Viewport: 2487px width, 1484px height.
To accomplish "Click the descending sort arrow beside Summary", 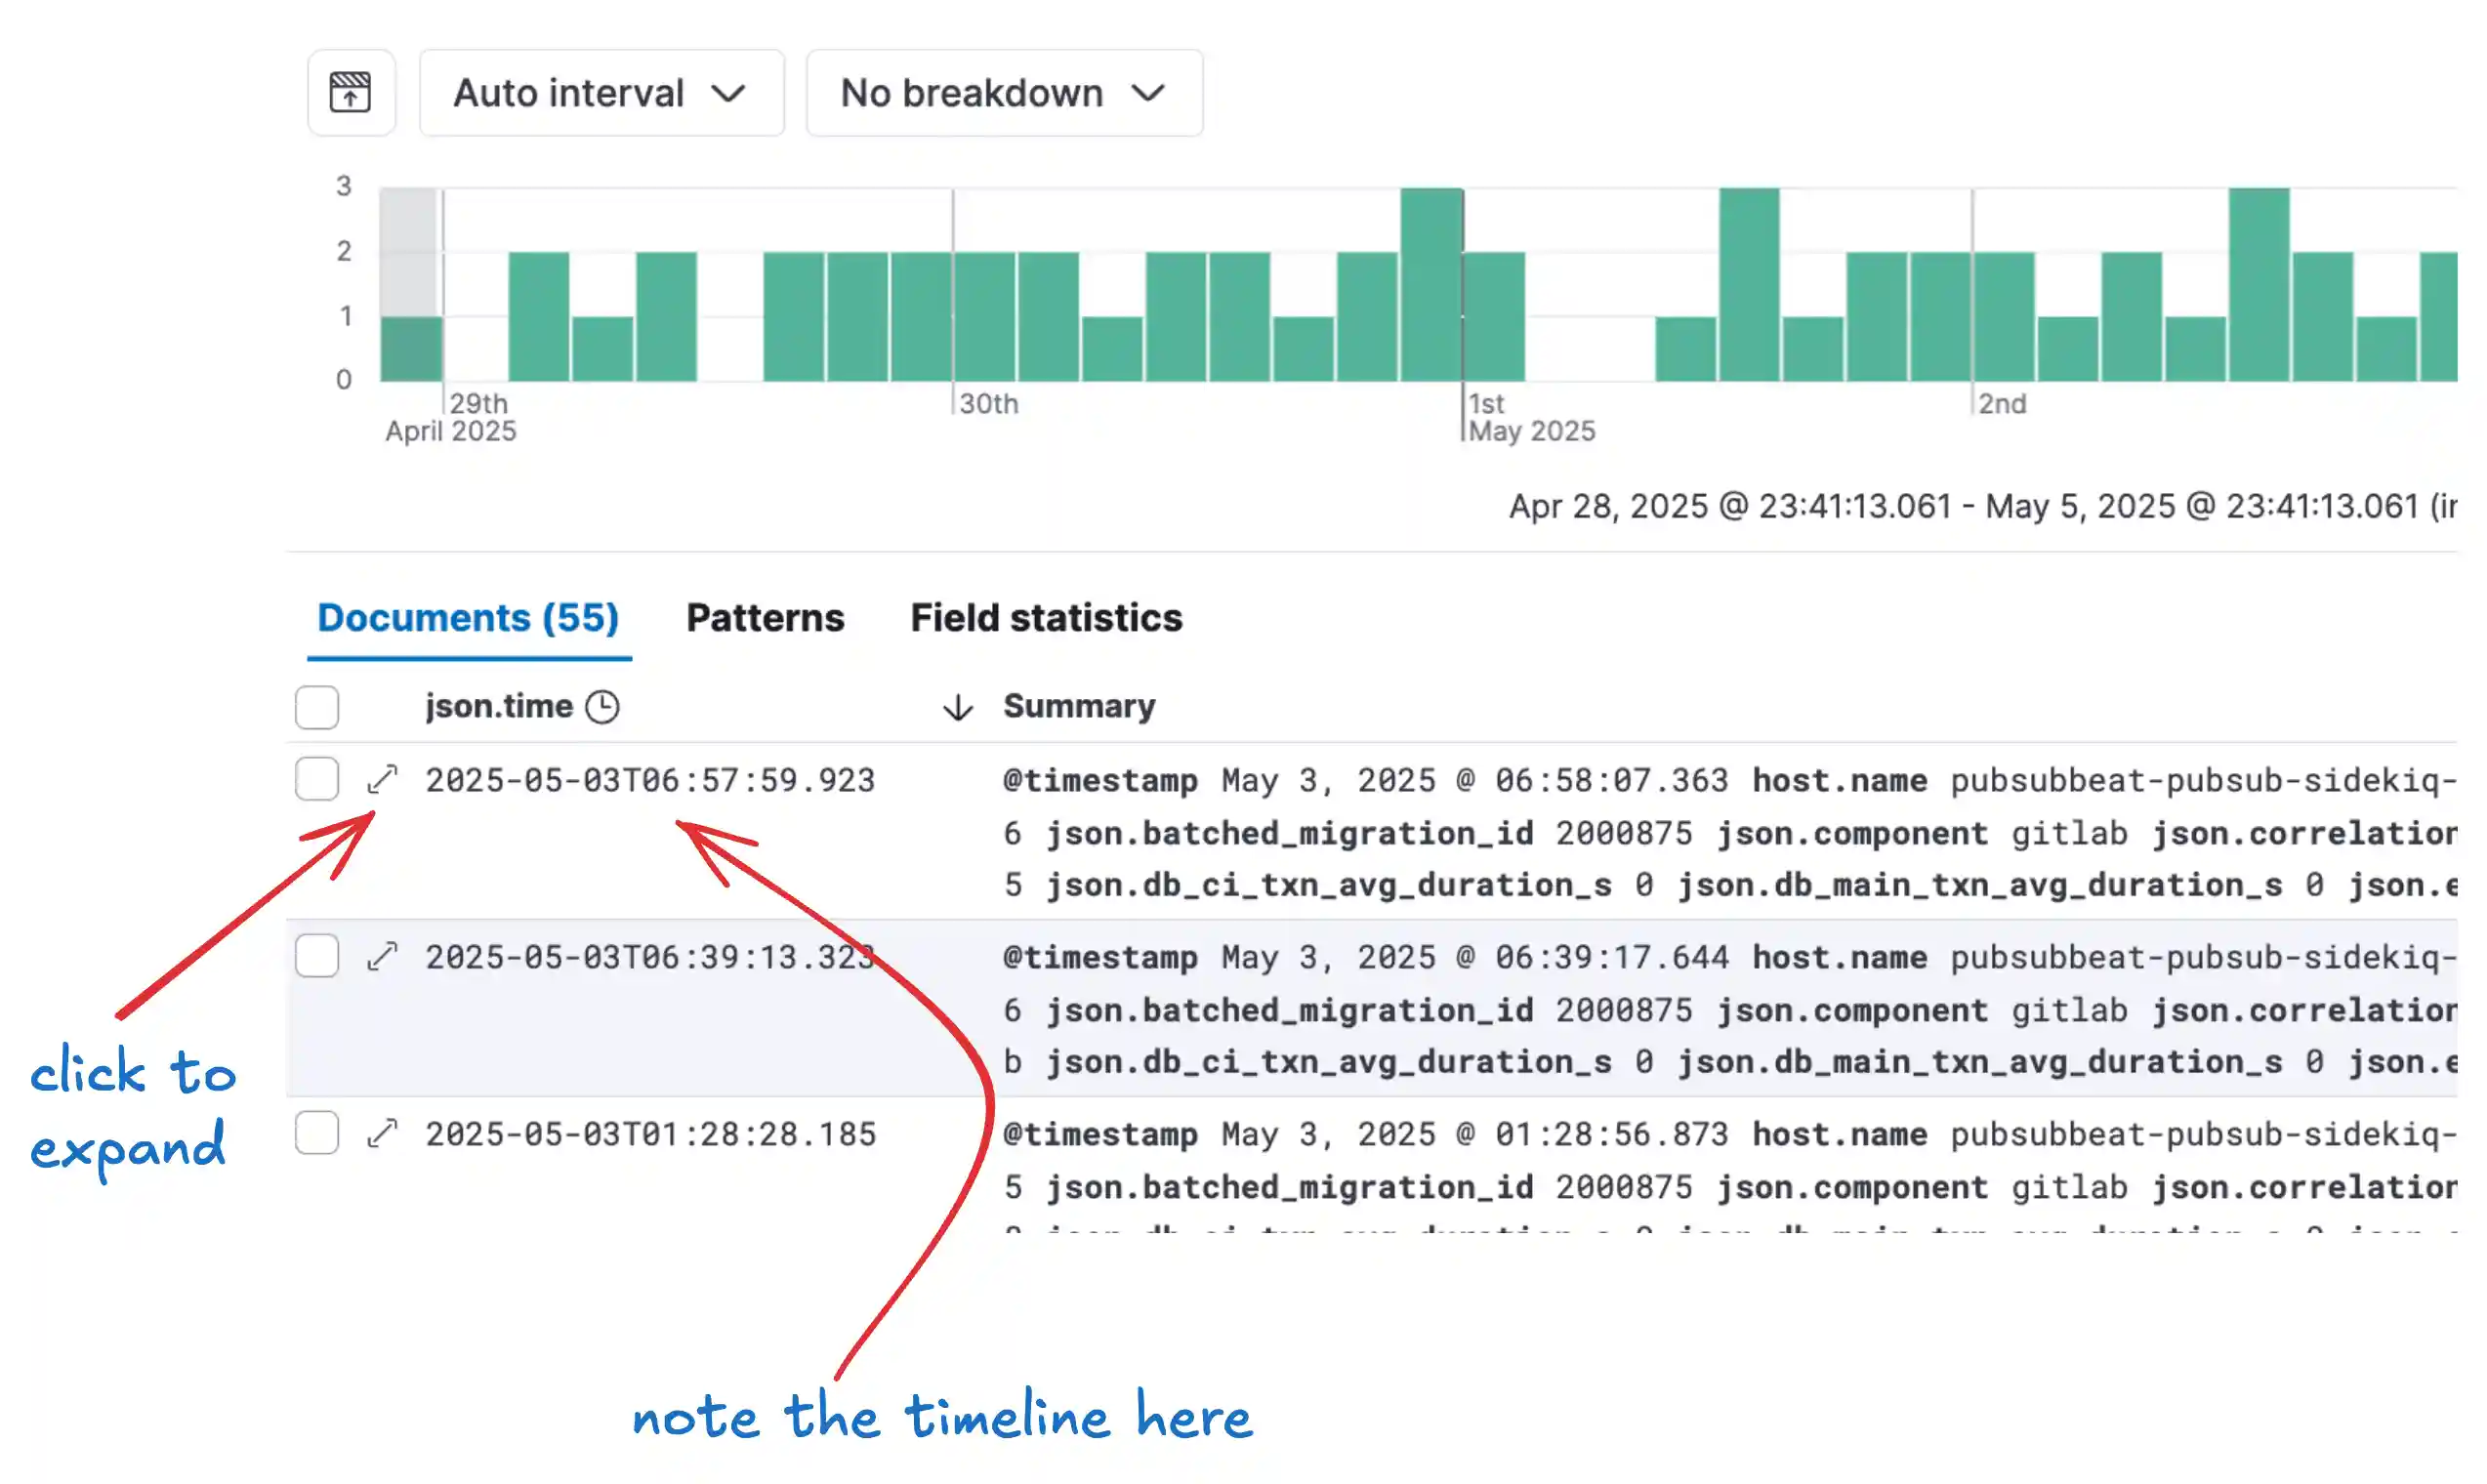I will click(x=957, y=707).
